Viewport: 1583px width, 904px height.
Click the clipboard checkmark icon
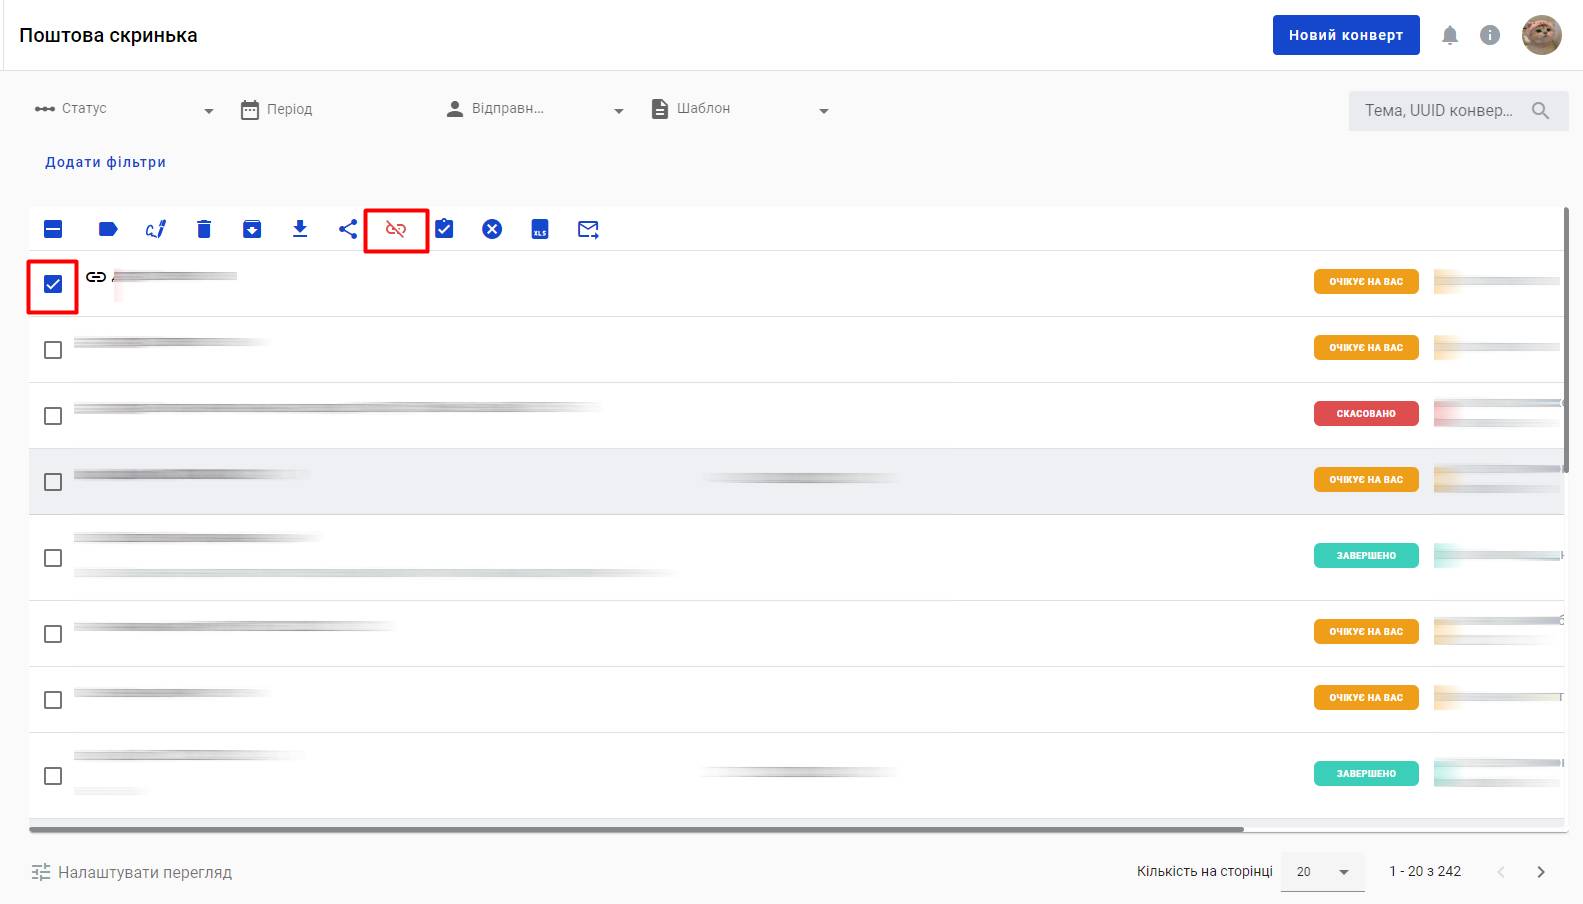[x=444, y=229]
